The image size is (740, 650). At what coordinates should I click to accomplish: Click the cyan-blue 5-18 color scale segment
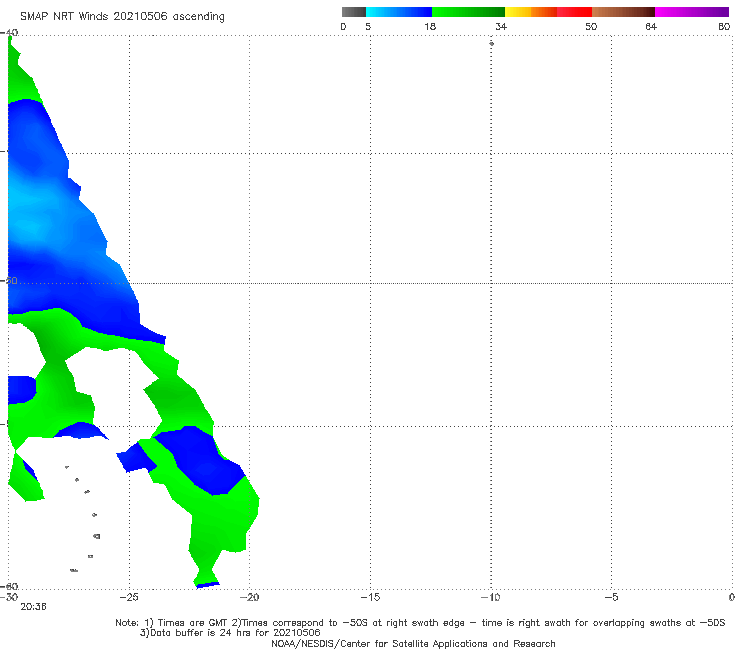(x=399, y=12)
